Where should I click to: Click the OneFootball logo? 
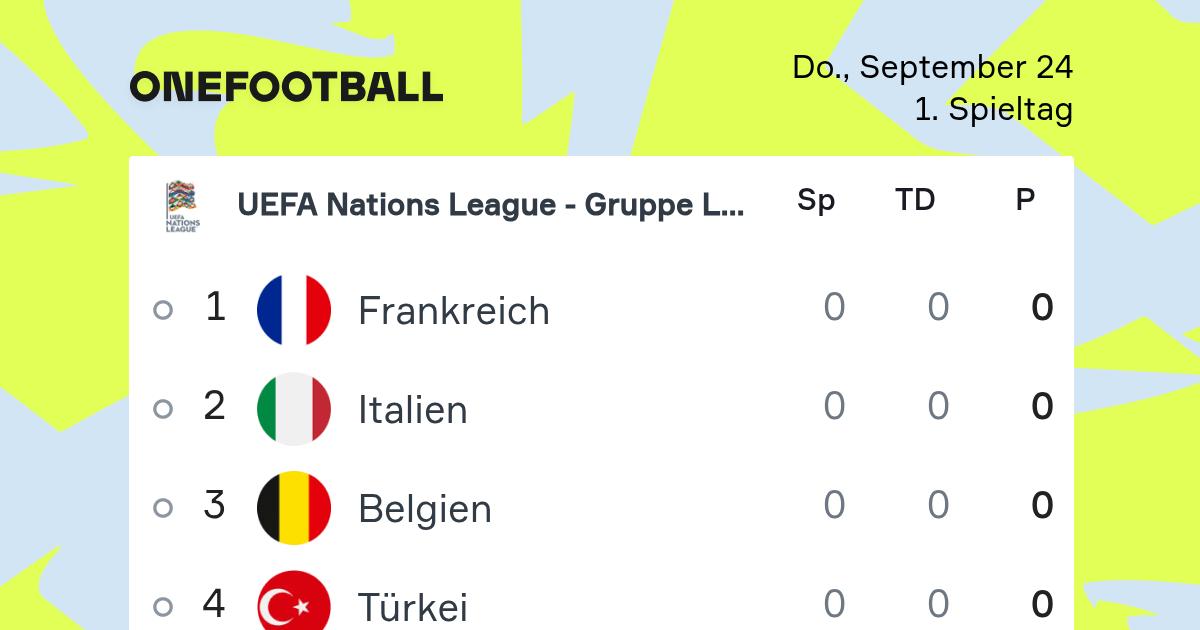coord(286,87)
